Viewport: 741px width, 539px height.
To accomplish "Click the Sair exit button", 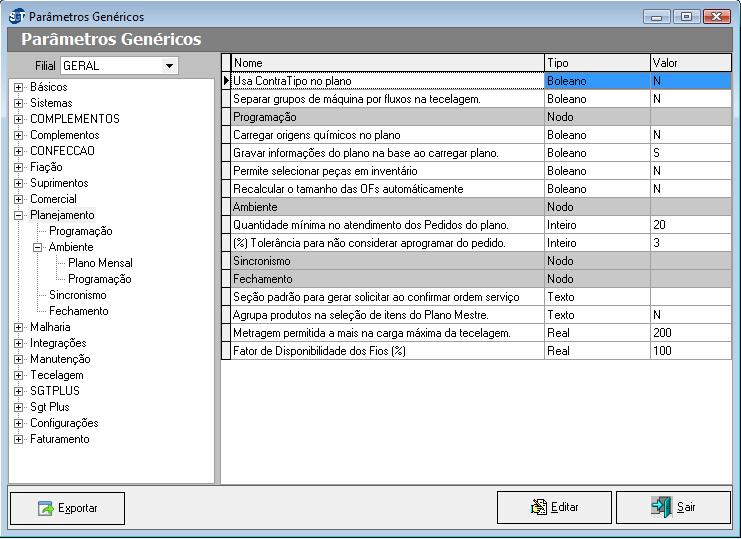I will tap(673, 507).
